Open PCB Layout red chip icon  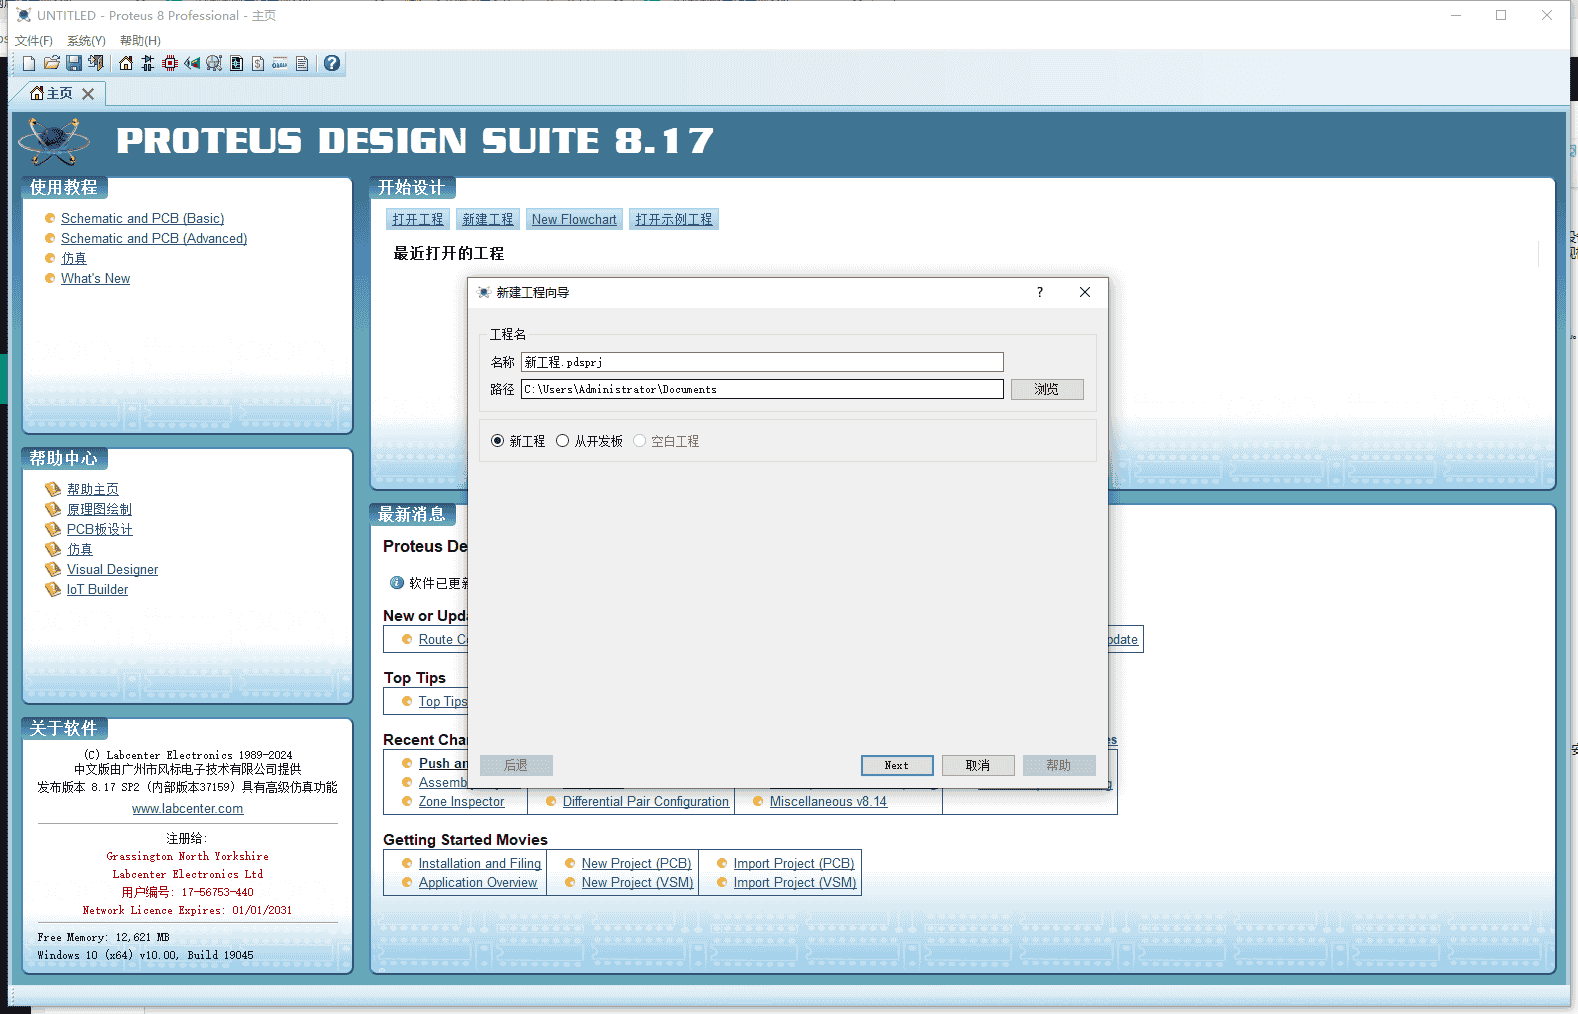170,63
